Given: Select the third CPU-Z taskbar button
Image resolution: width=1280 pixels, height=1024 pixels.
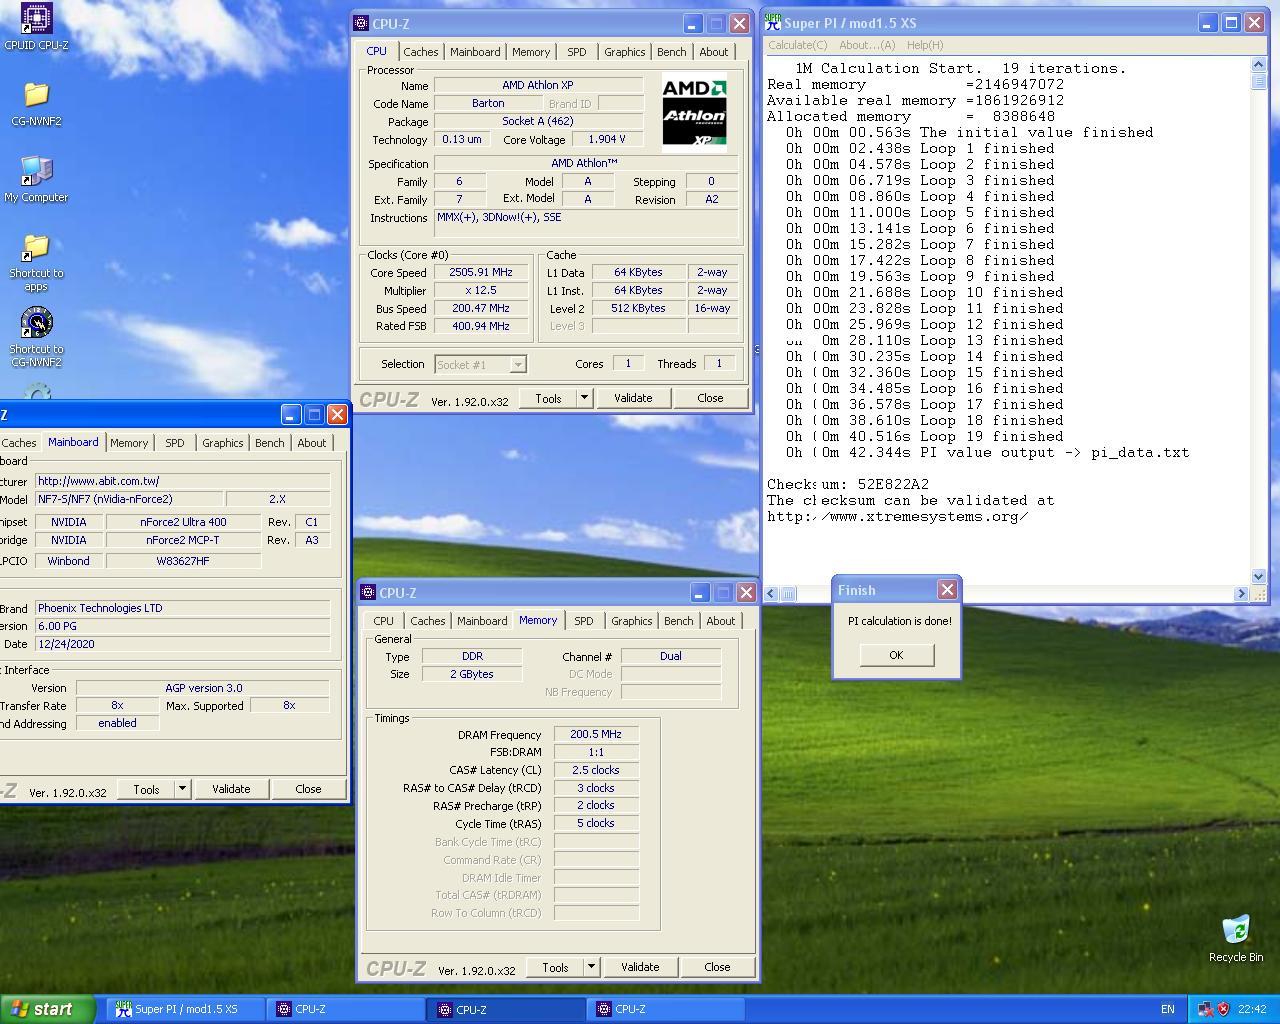Looking at the screenshot, I should click(x=666, y=1009).
